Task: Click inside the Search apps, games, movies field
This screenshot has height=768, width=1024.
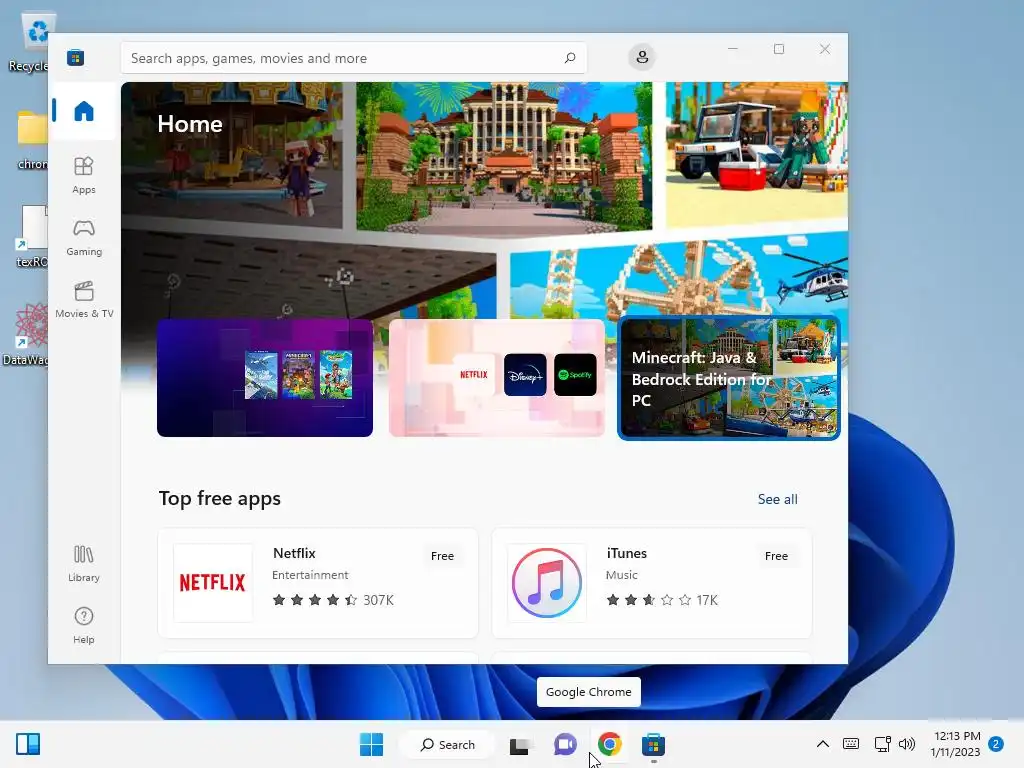Action: point(353,57)
